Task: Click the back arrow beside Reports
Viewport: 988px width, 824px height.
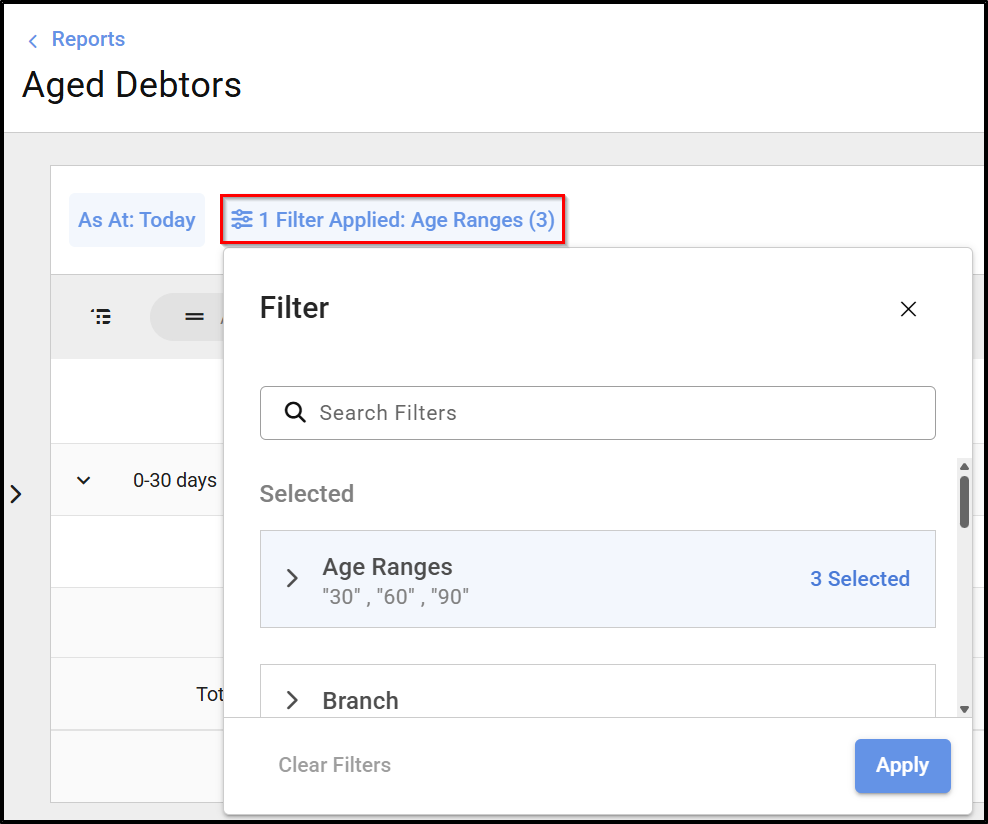Action: [33, 41]
